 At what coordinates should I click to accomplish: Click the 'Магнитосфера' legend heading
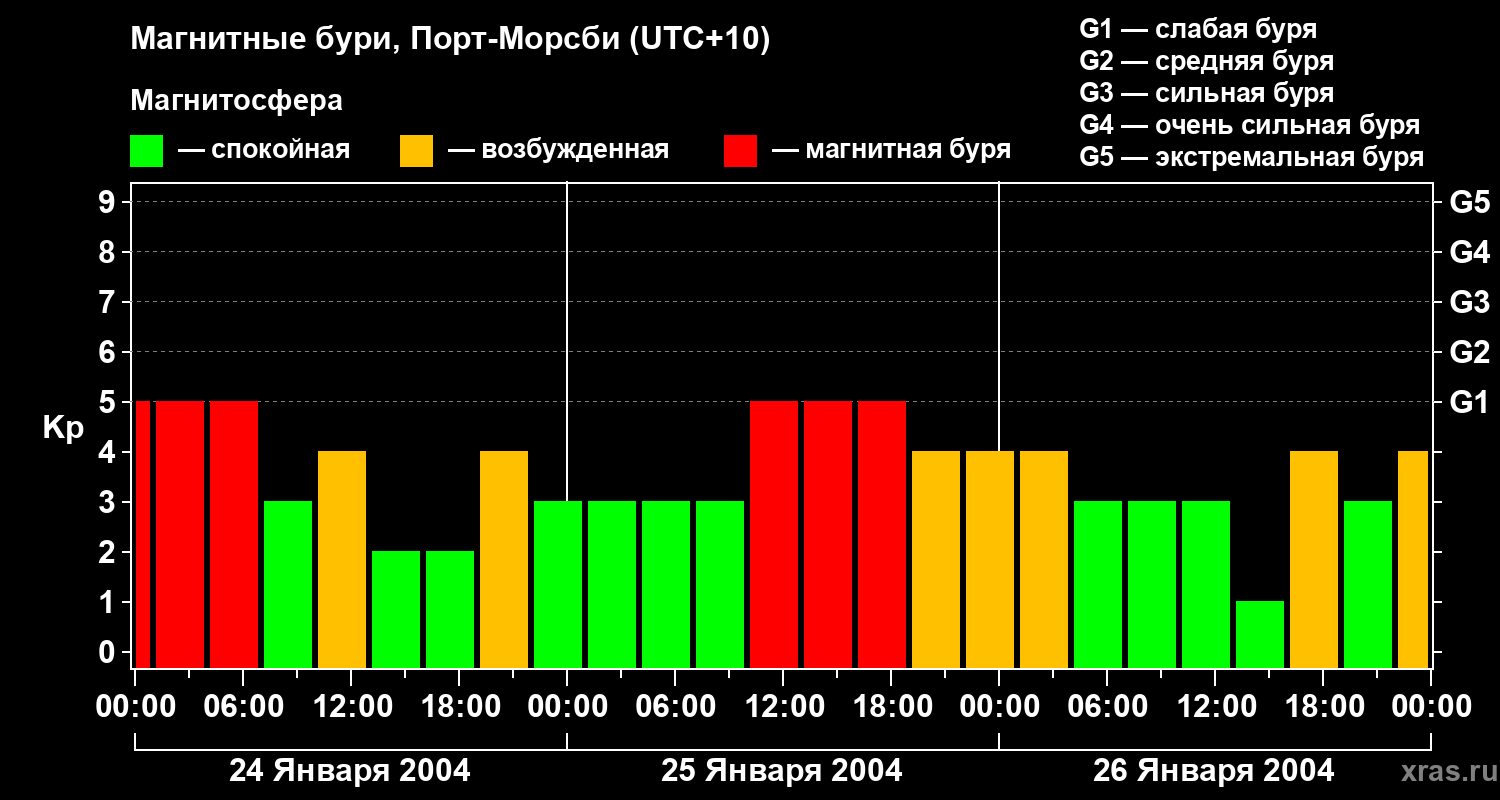[x=236, y=101]
